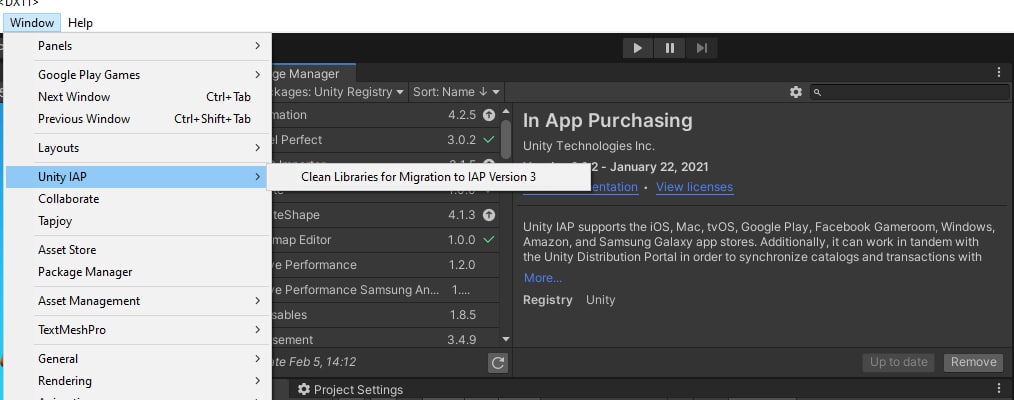
Task: Open Package Manager tab kebab menu
Action: (999, 73)
